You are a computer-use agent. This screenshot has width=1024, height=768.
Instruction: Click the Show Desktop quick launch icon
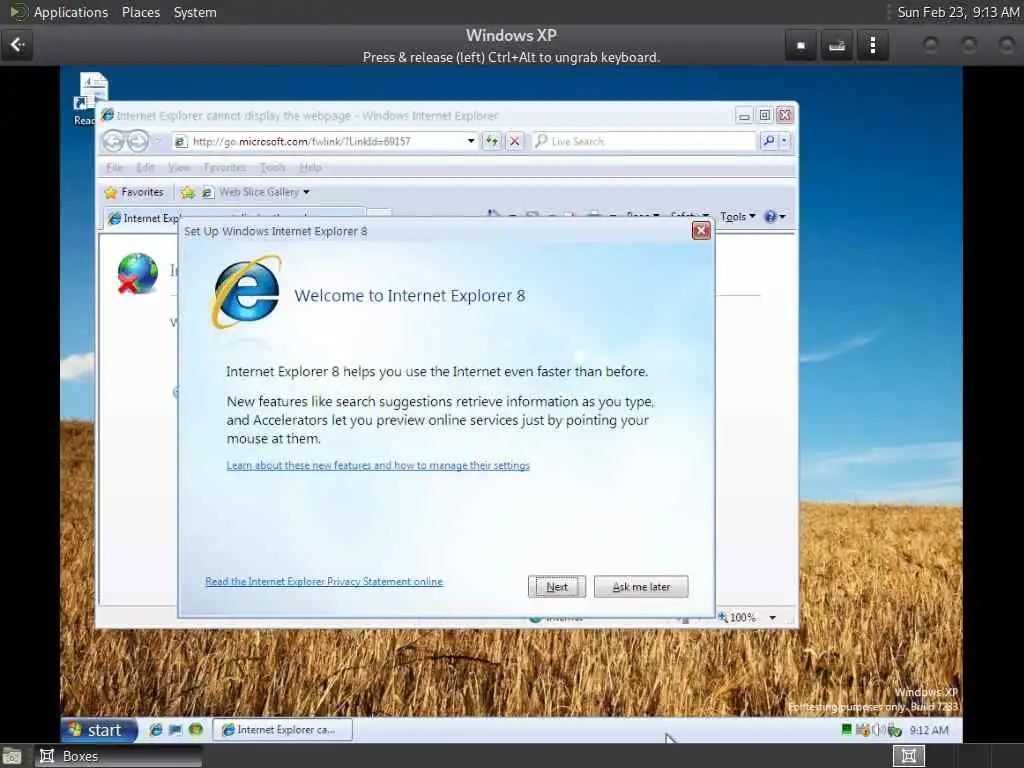coord(175,729)
